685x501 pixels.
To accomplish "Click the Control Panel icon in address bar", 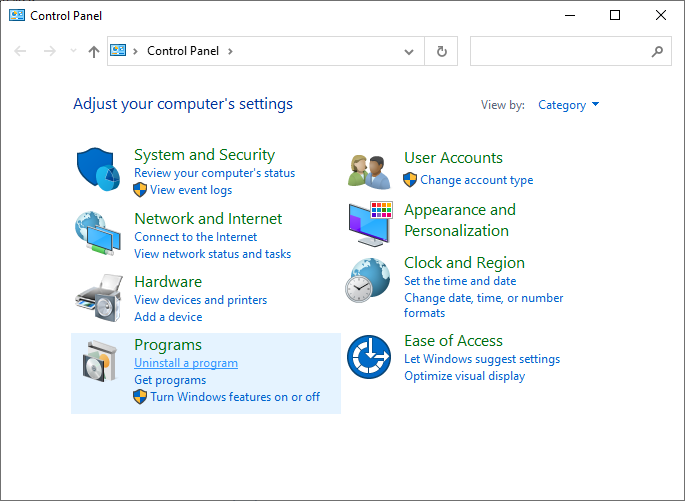I will 118,50.
